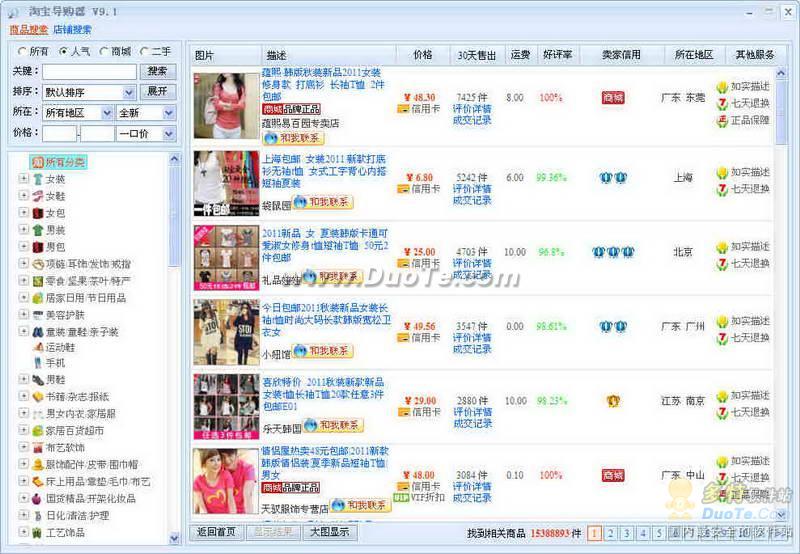The image size is (800, 554).
Task: Click 和我联系 for seller 袋鼠园
Action: tap(323, 203)
